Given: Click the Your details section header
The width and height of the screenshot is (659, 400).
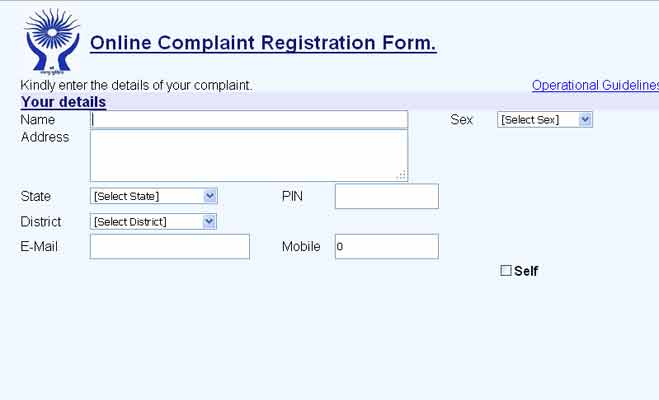Looking at the screenshot, I should click(63, 102).
